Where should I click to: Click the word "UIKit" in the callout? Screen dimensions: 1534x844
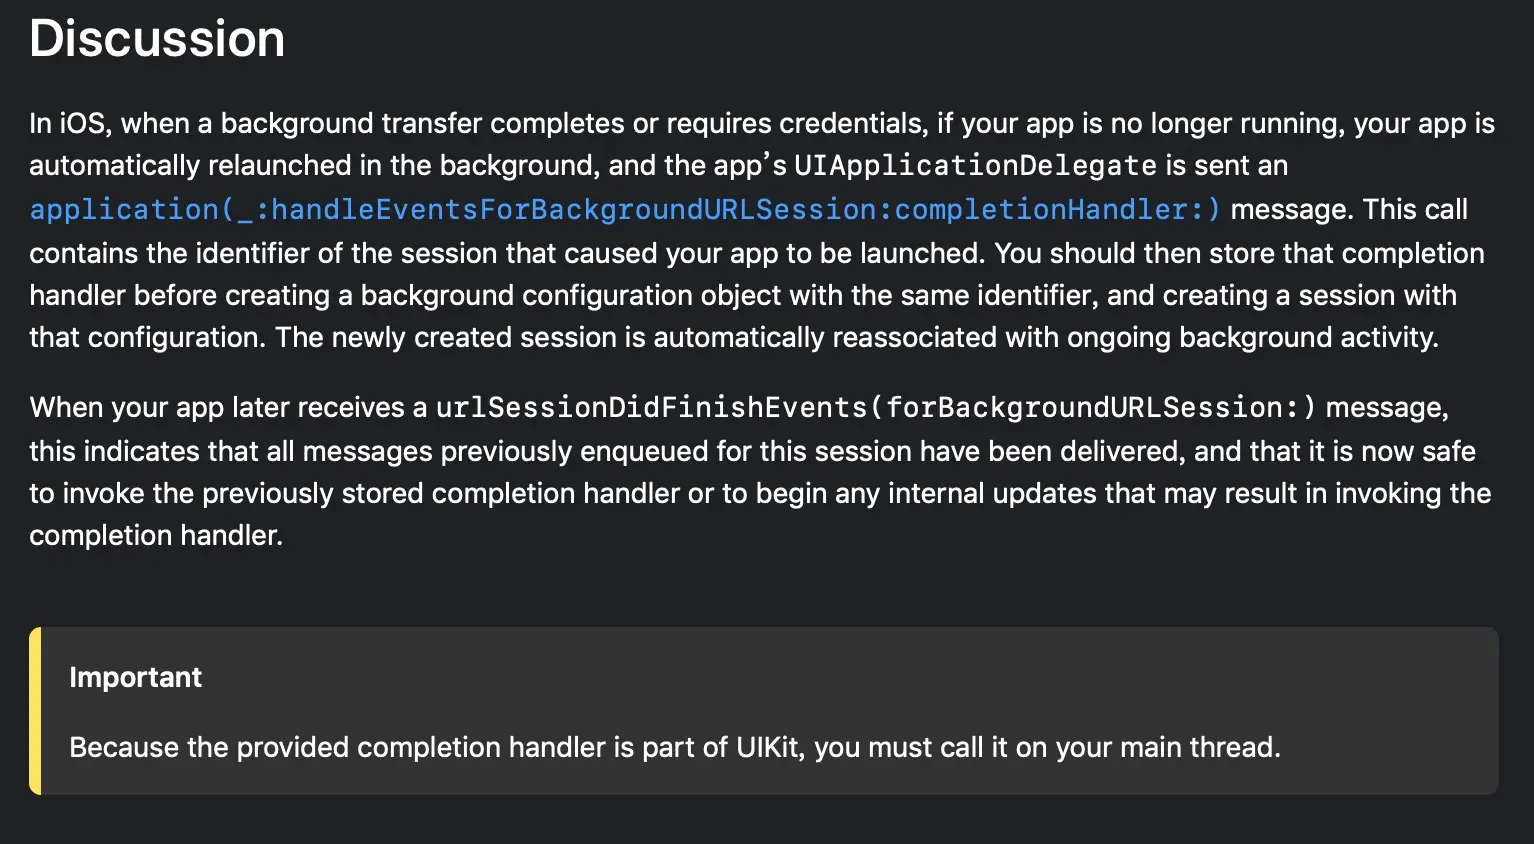pos(769,748)
